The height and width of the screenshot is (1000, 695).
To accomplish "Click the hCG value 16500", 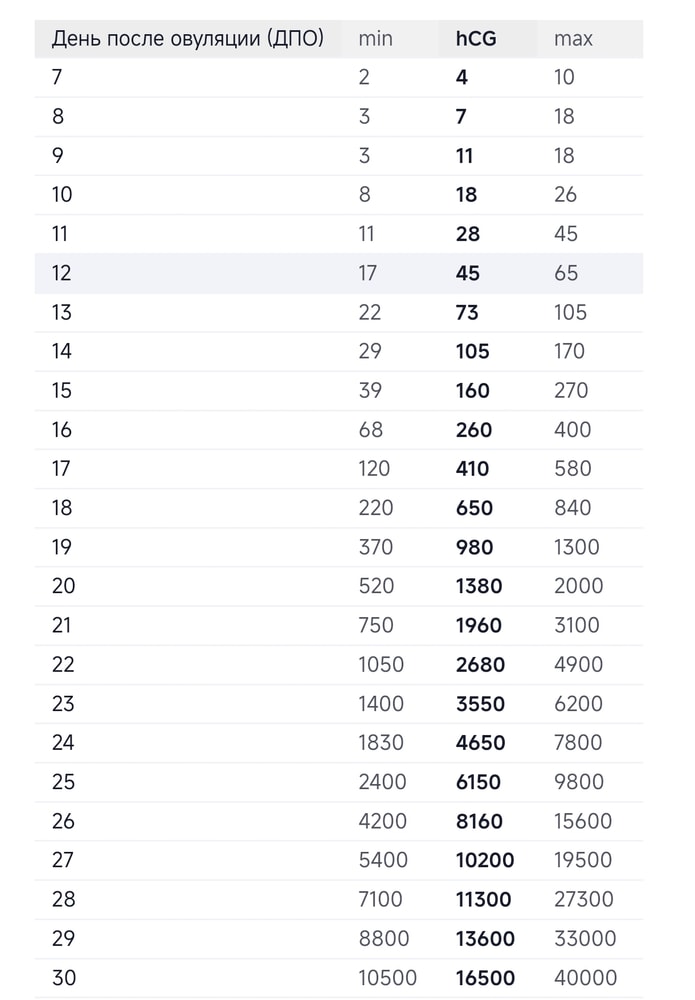I will coord(485,978).
